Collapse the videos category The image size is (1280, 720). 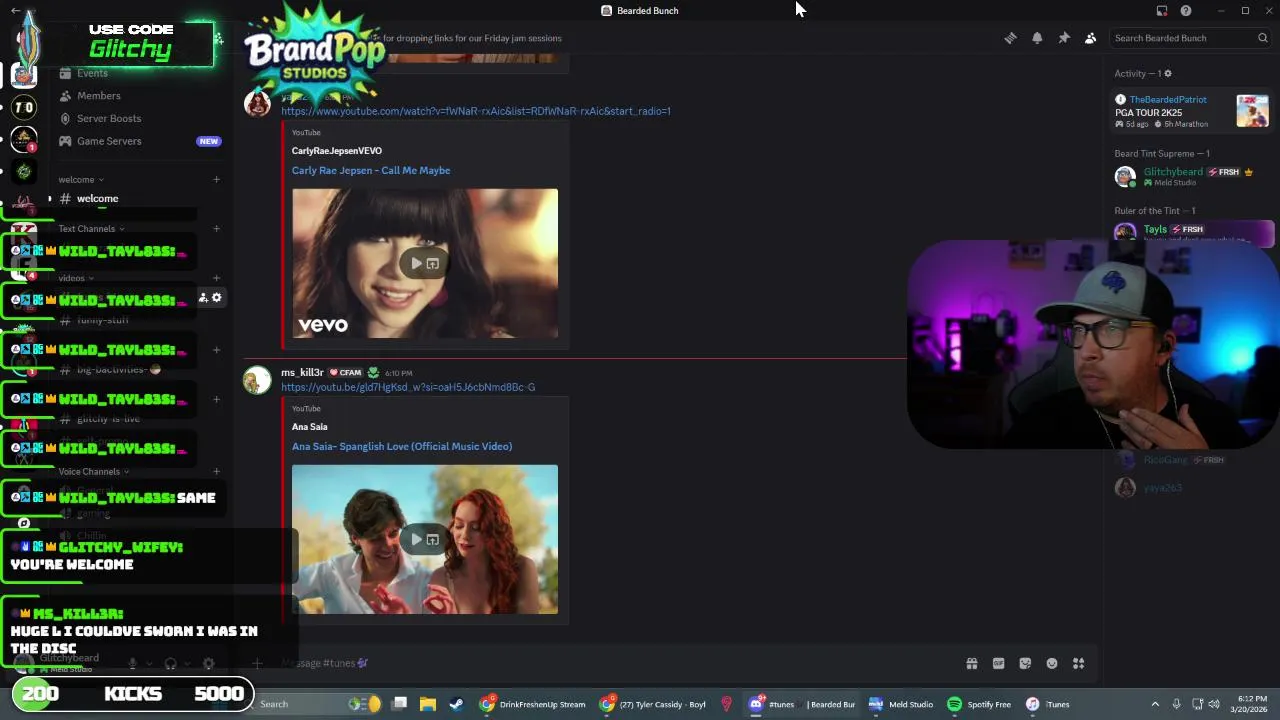point(75,278)
